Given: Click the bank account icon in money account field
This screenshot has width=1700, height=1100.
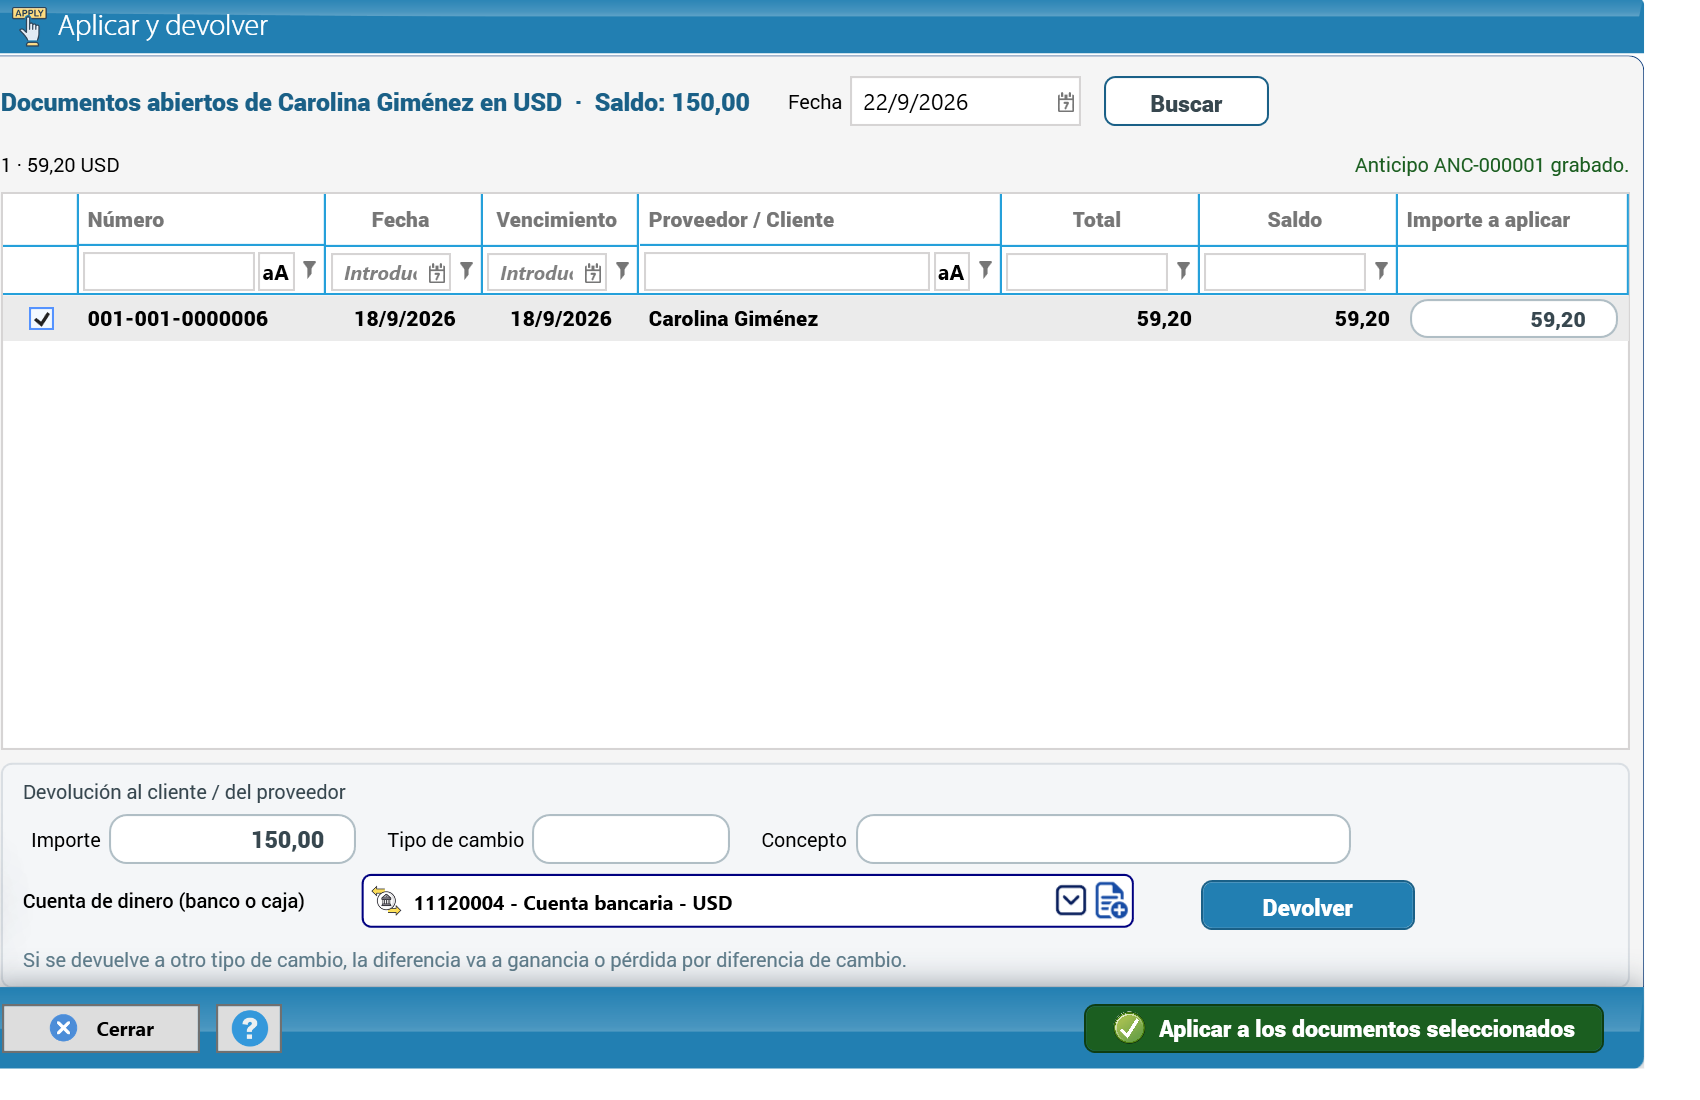Looking at the screenshot, I should tap(387, 901).
